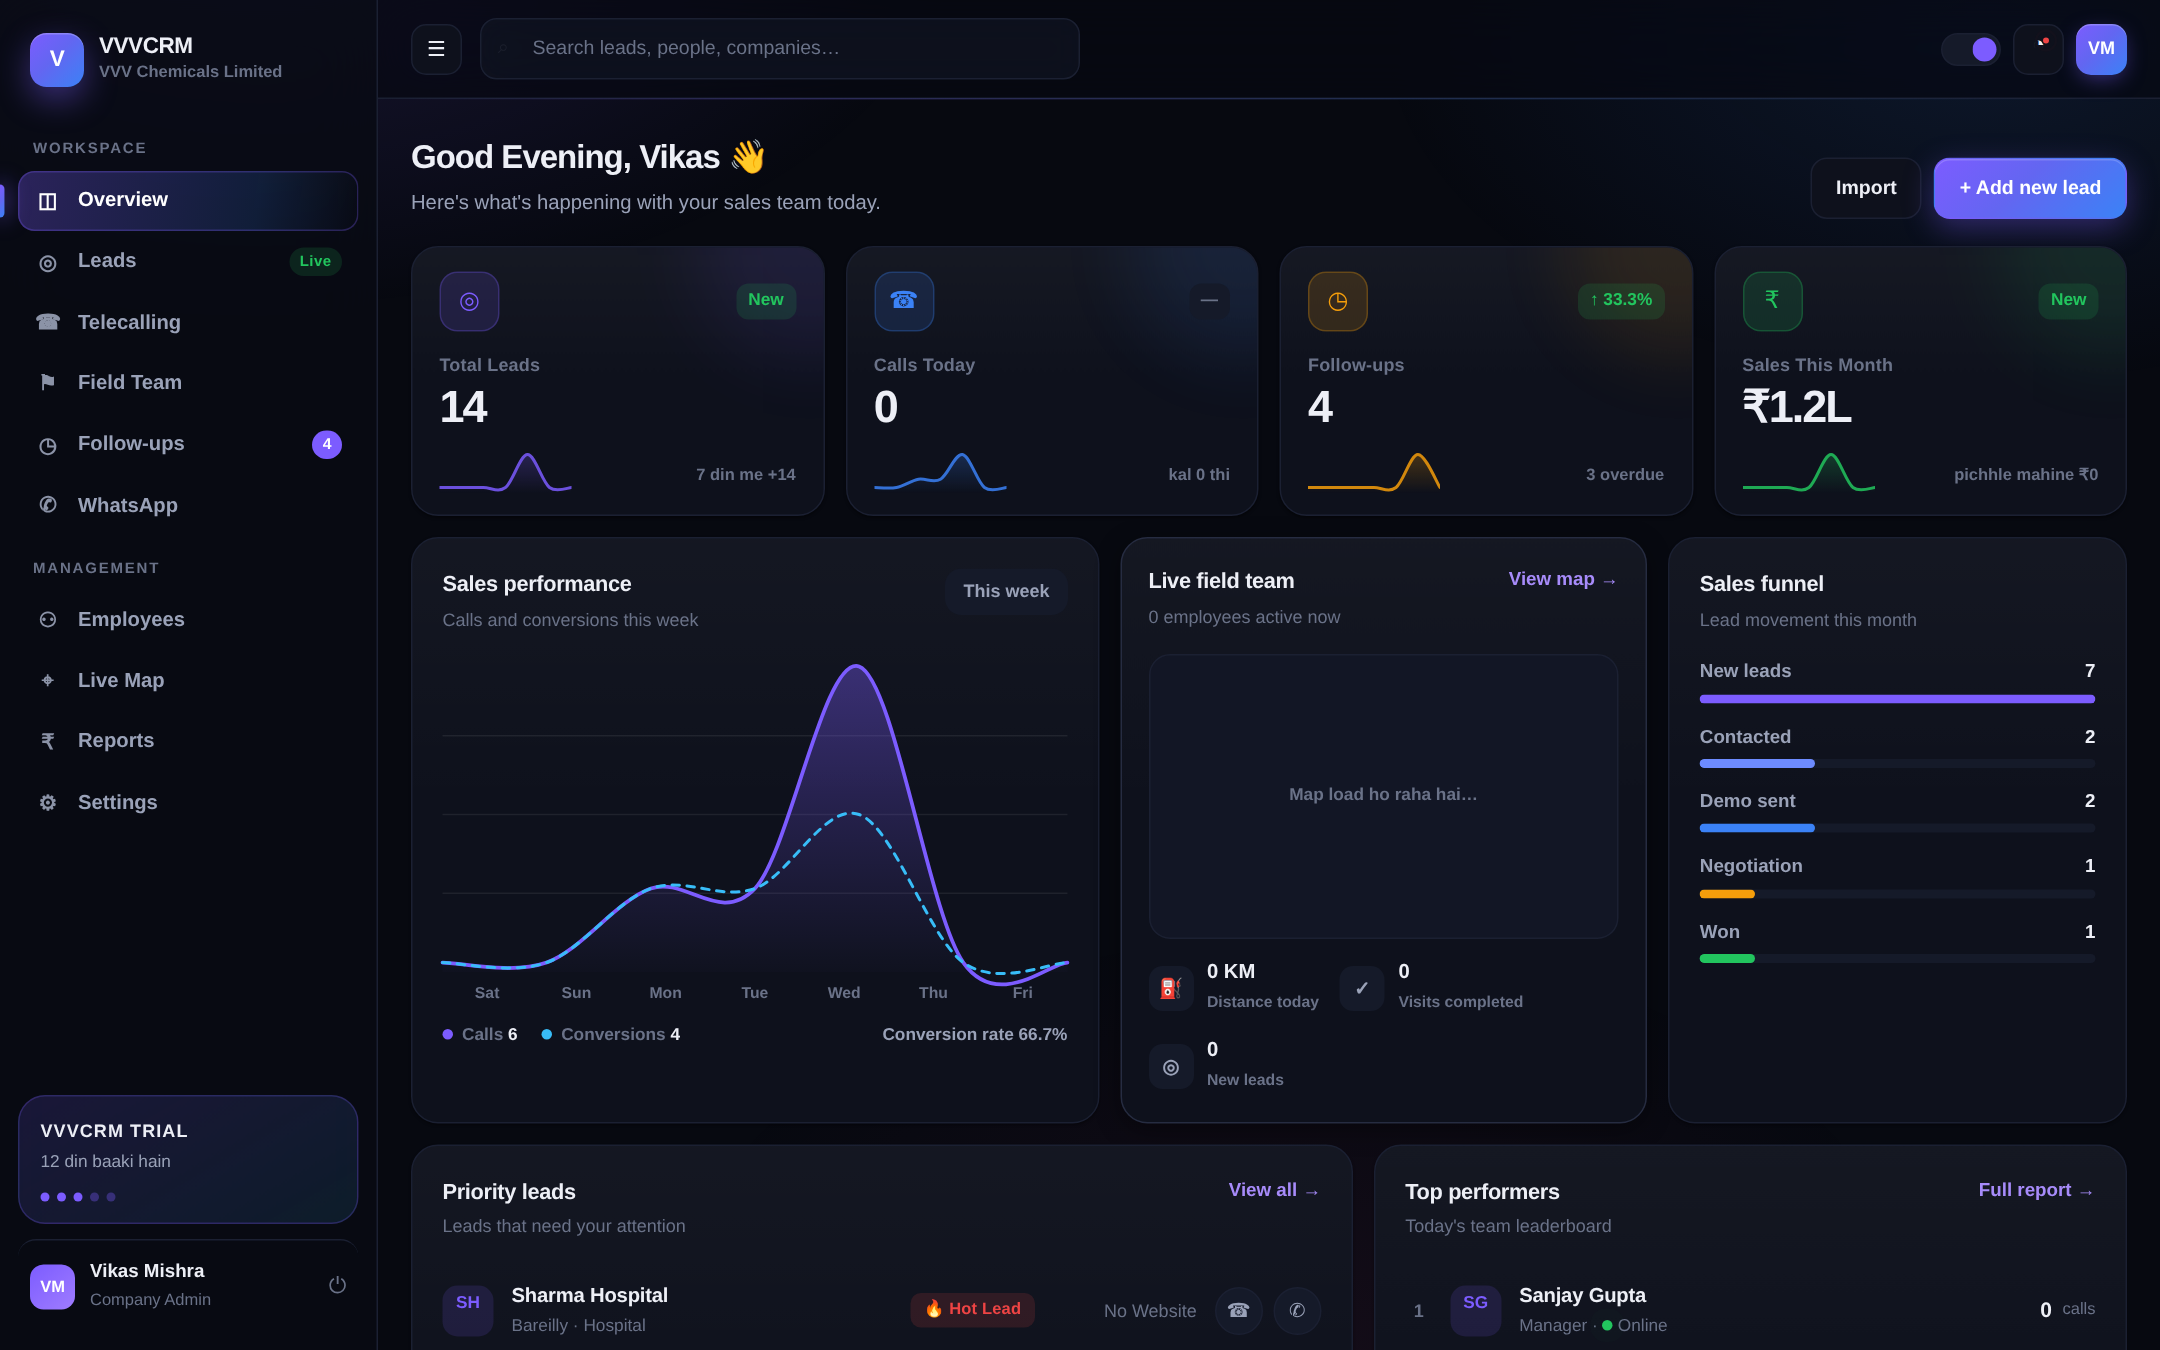This screenshot has width=2160, height=1350.
Task: WhatsApp Sharma Hospital via chat icon
Action: pos(1297,1310)
